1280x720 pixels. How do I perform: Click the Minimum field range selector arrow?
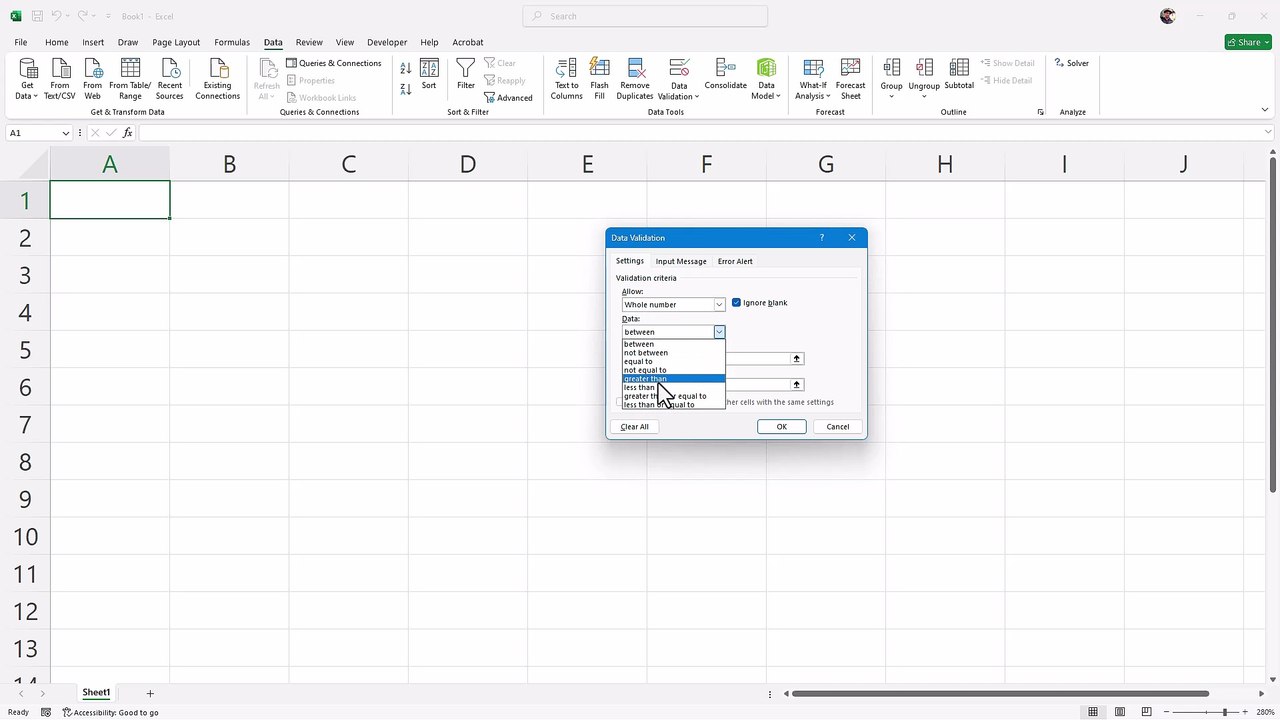797,358
